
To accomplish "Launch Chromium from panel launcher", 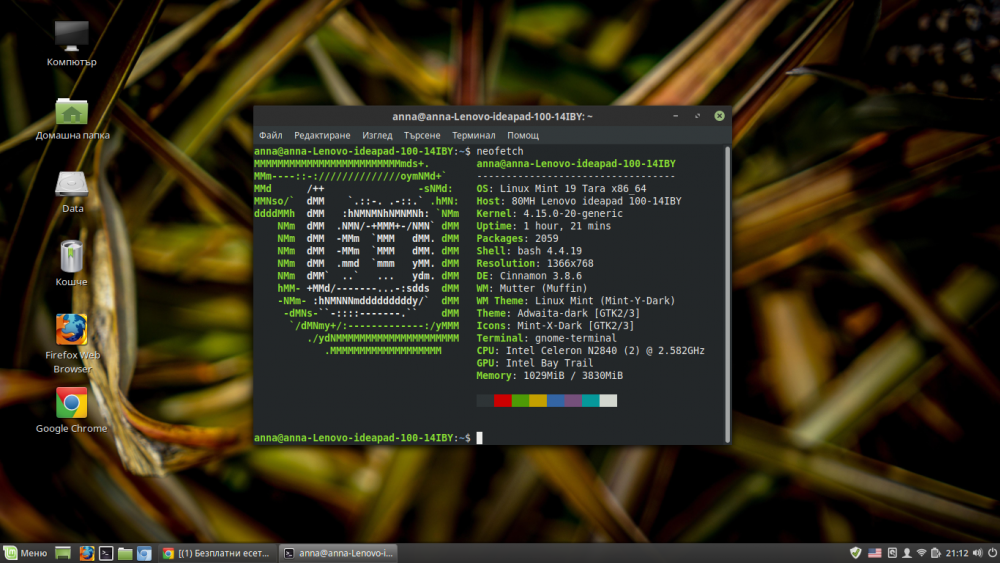I will click(144, 553).
